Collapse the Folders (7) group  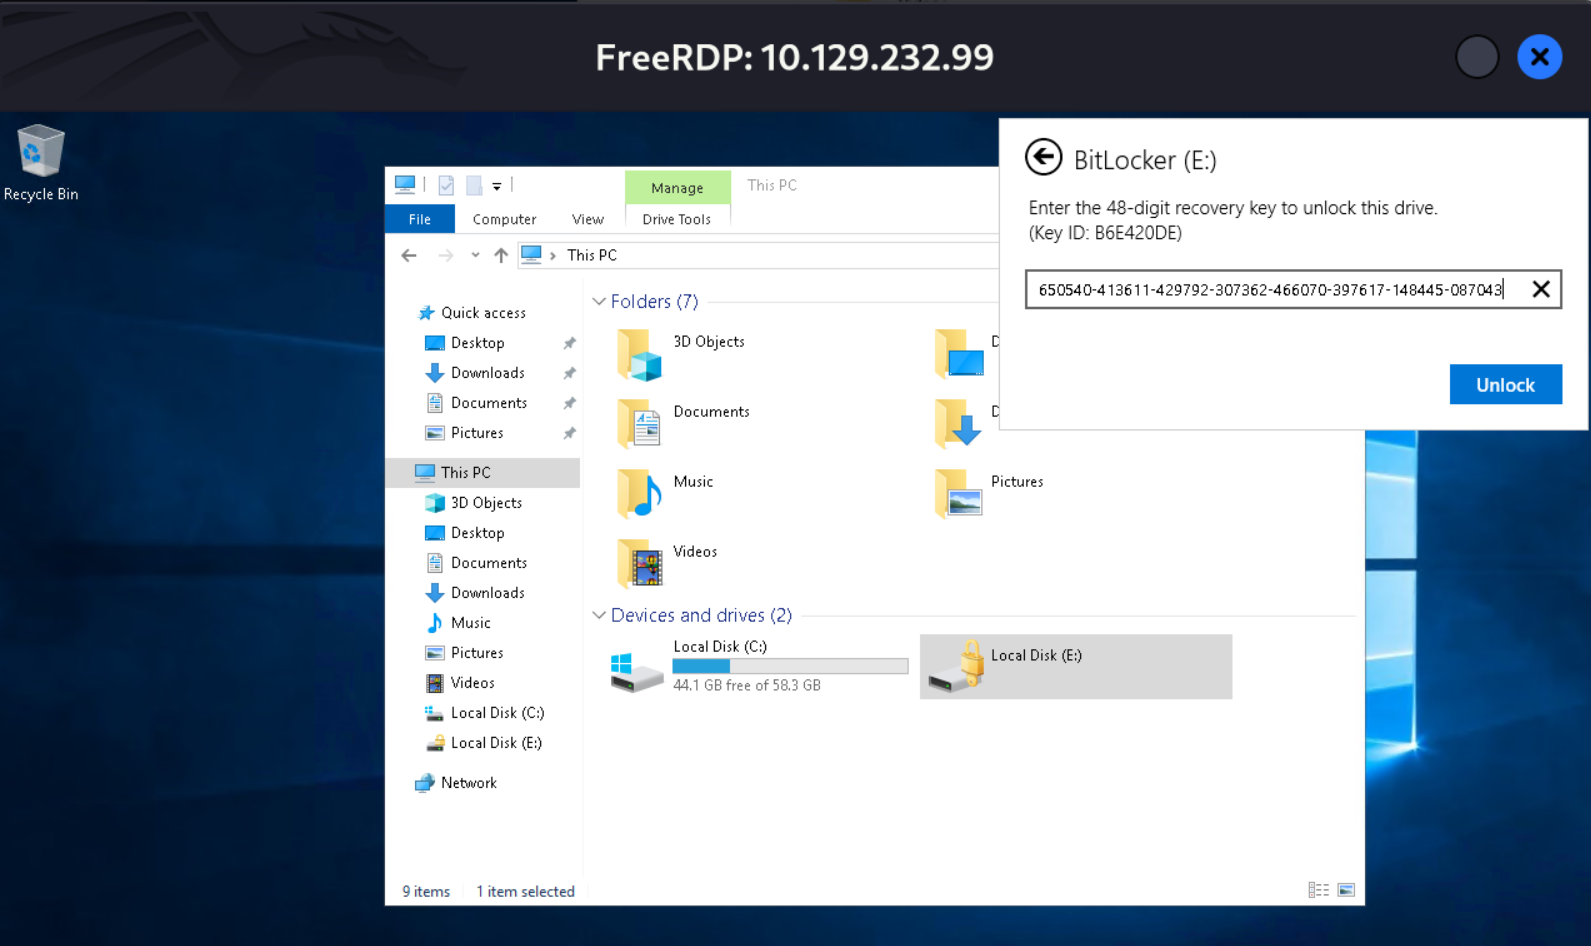click(599, 302)
